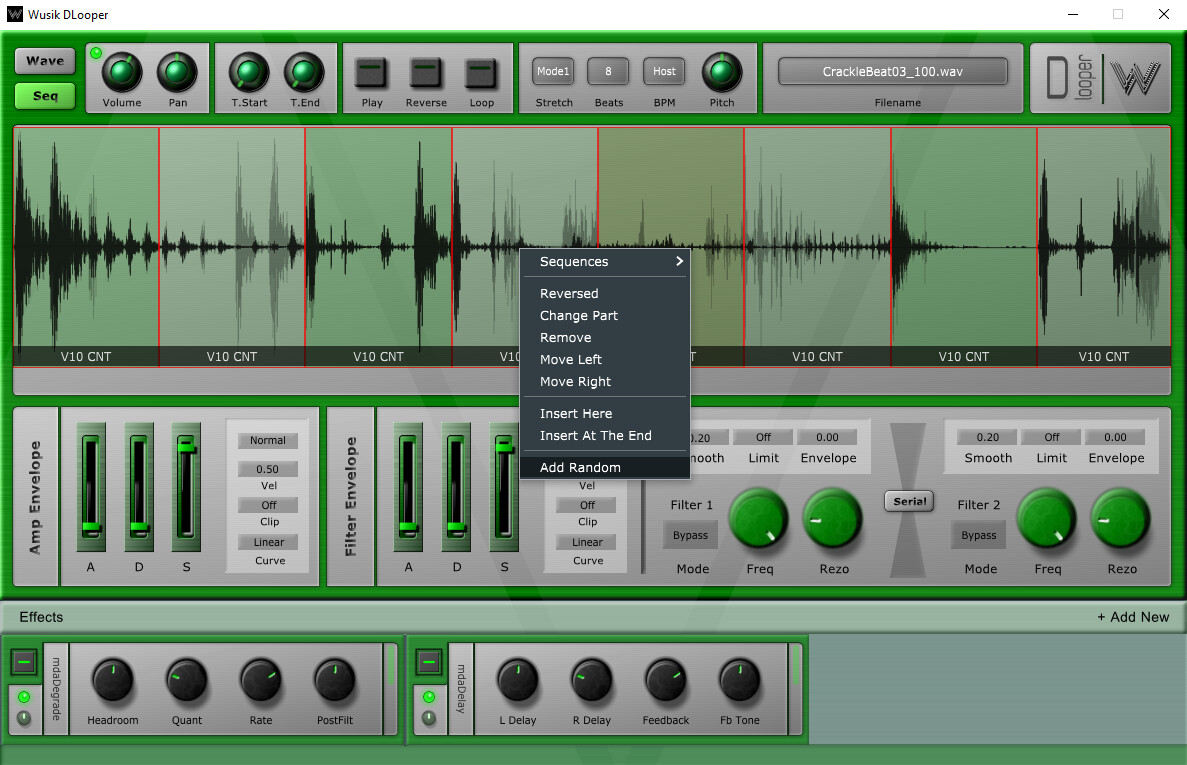Switch to the Seq view

(45, 95)
